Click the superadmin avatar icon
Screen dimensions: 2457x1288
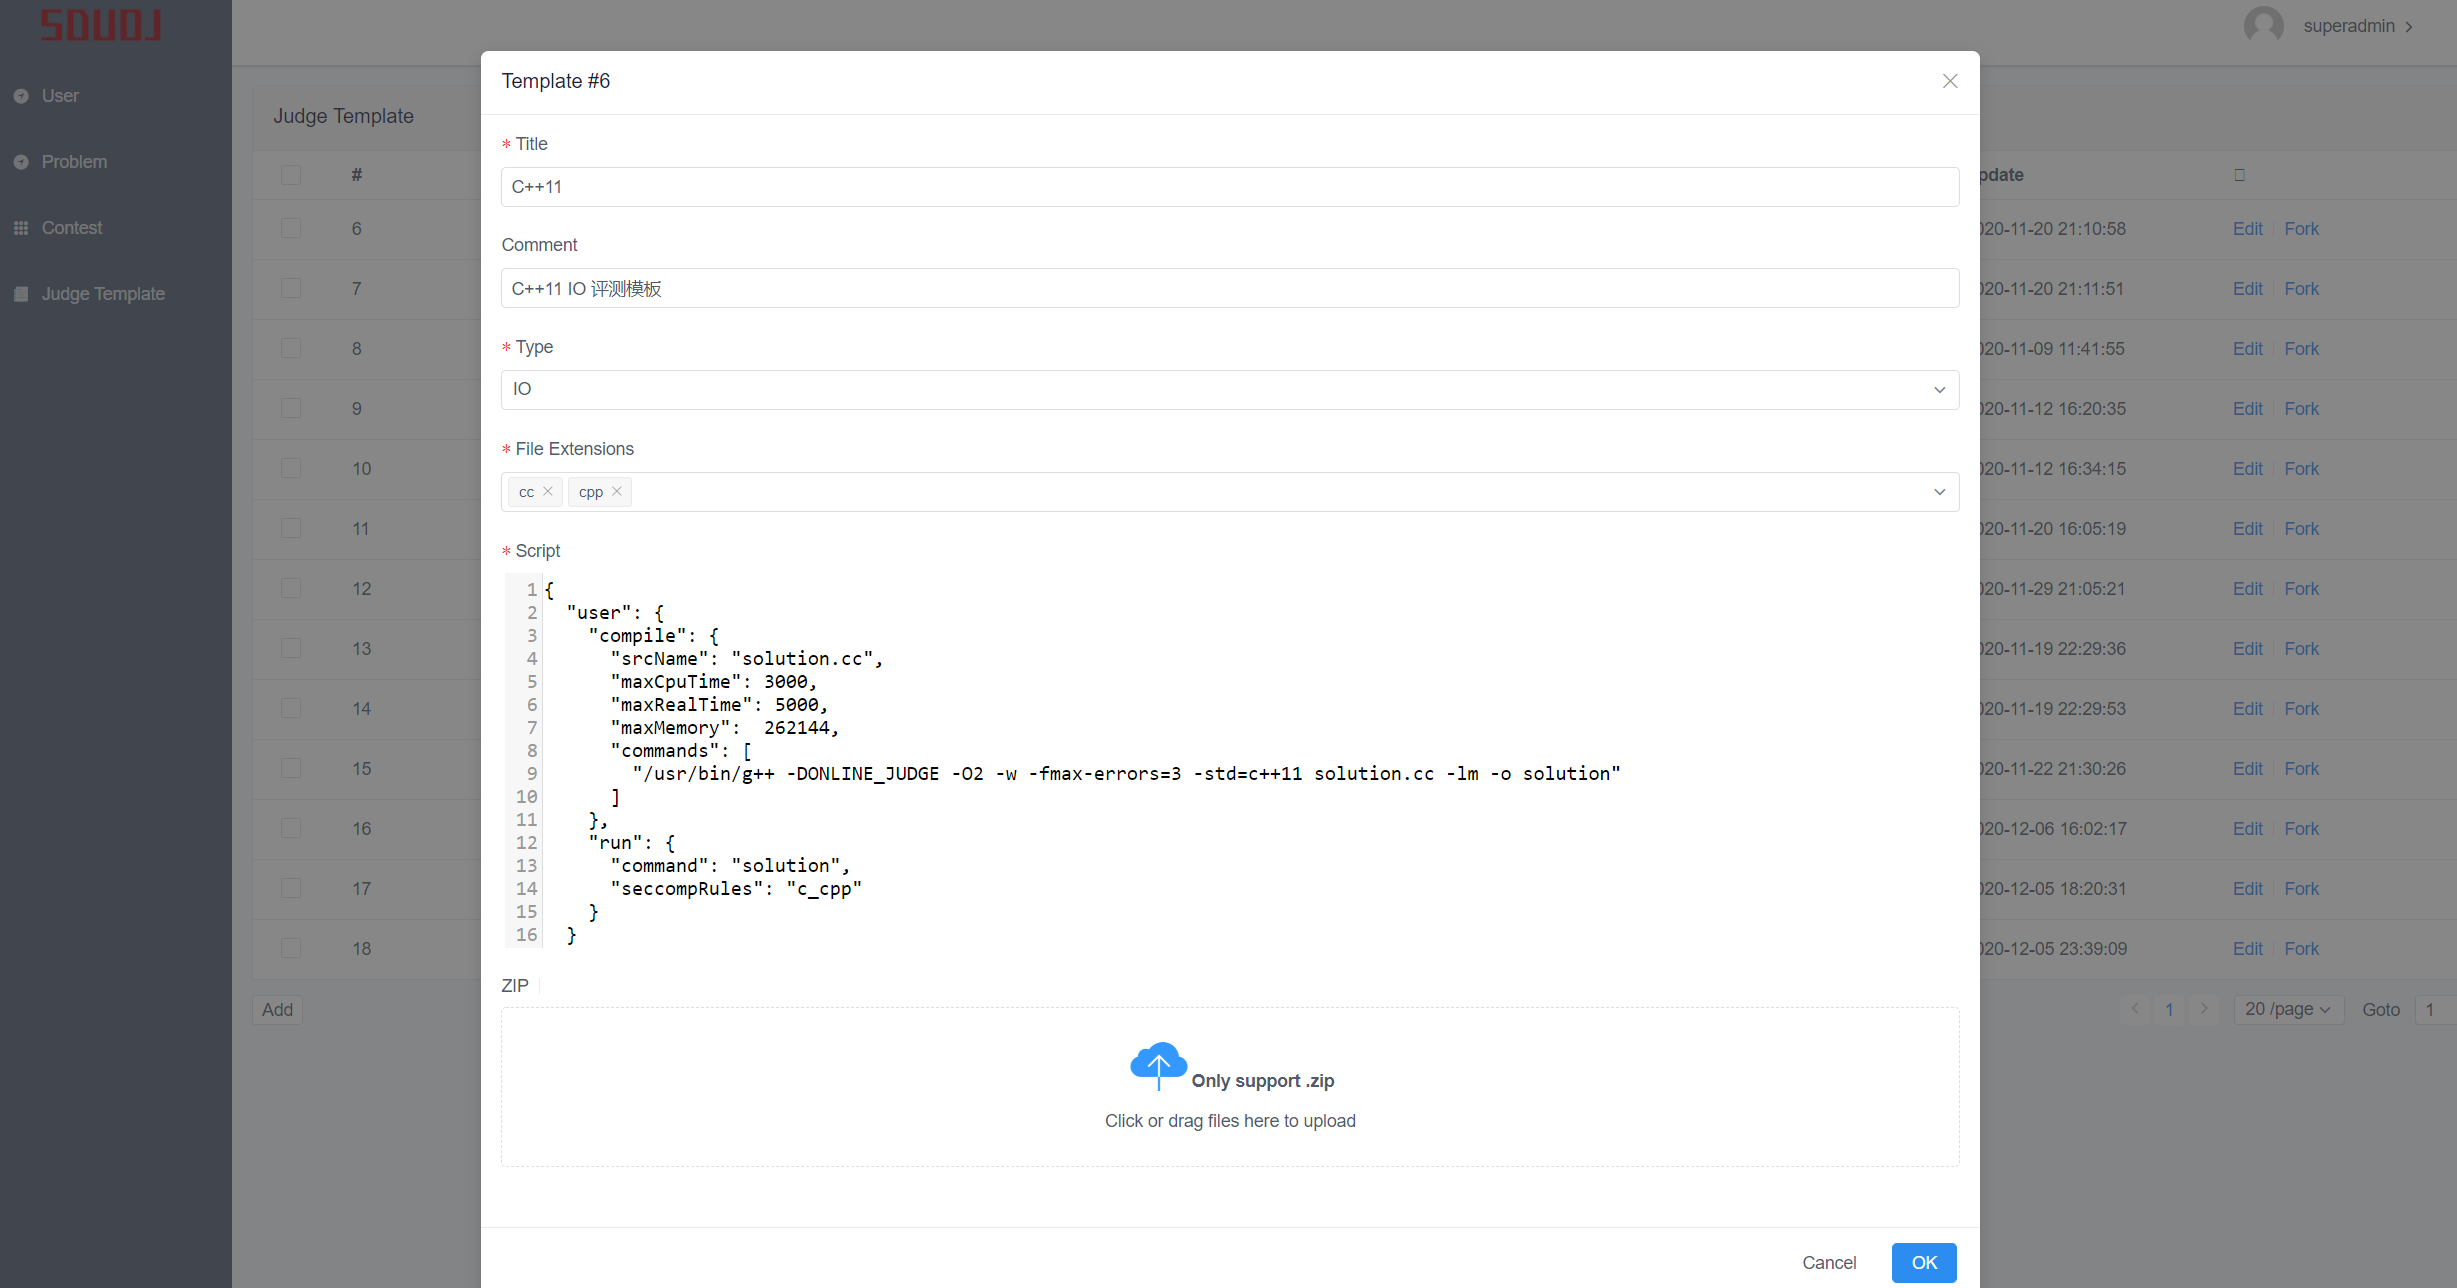pyautogui.click(x=2263, y=25)
